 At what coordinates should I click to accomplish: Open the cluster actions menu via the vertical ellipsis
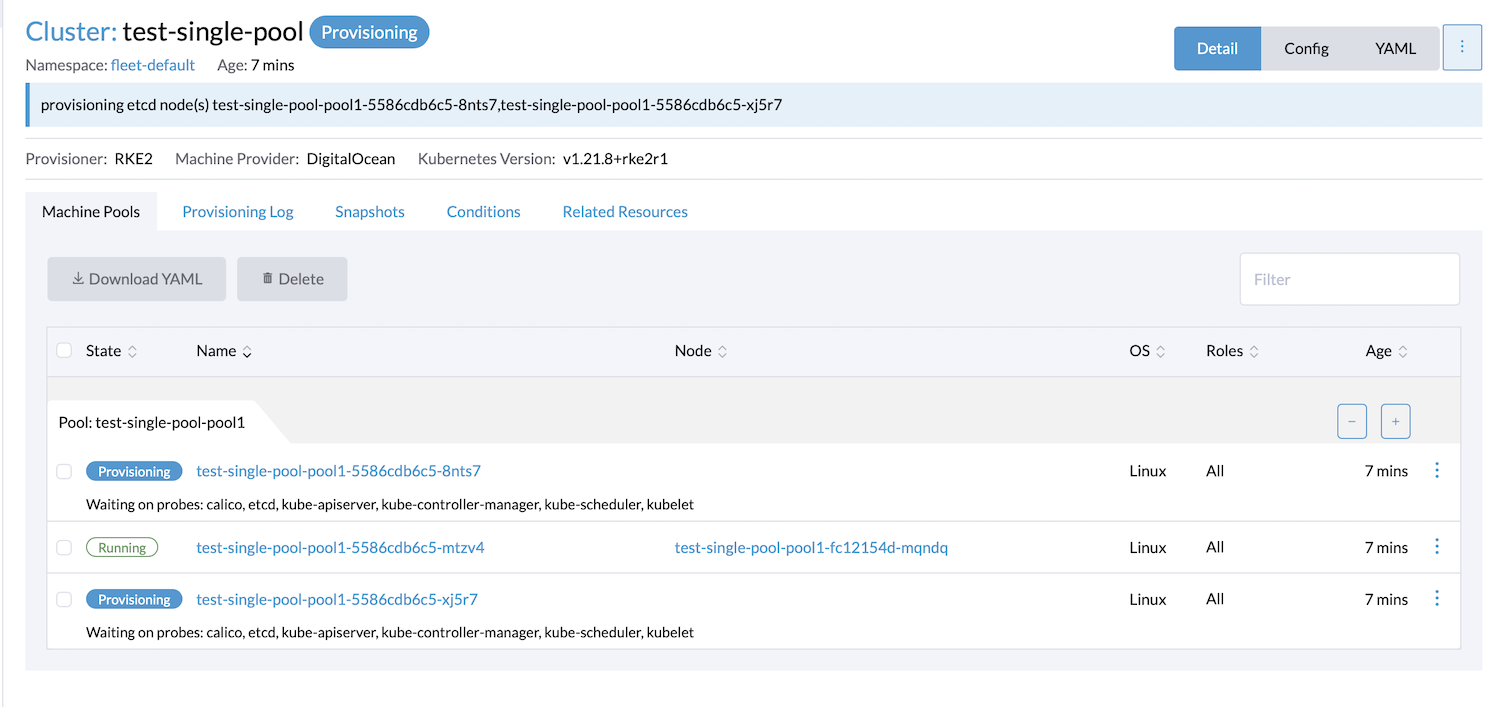point(1461,47)
